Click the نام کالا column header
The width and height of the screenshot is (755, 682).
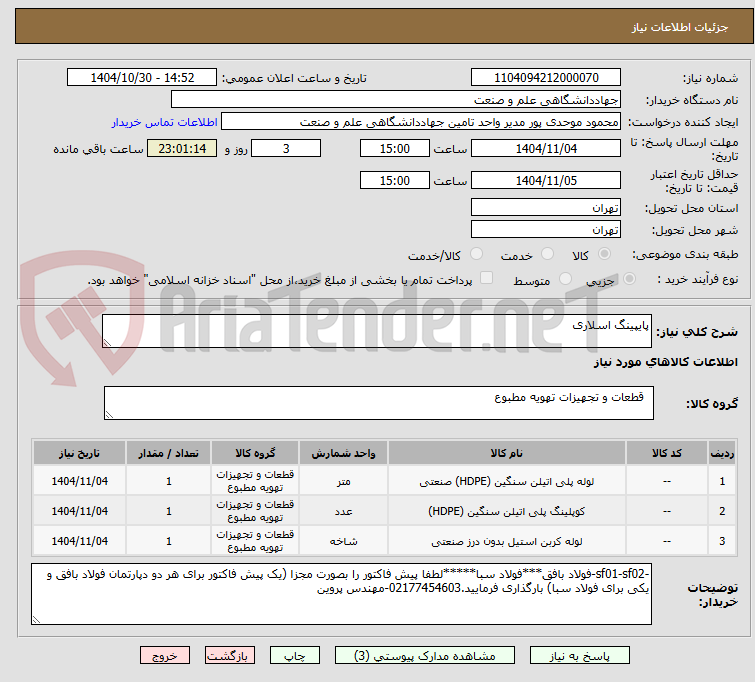(507, 453)
